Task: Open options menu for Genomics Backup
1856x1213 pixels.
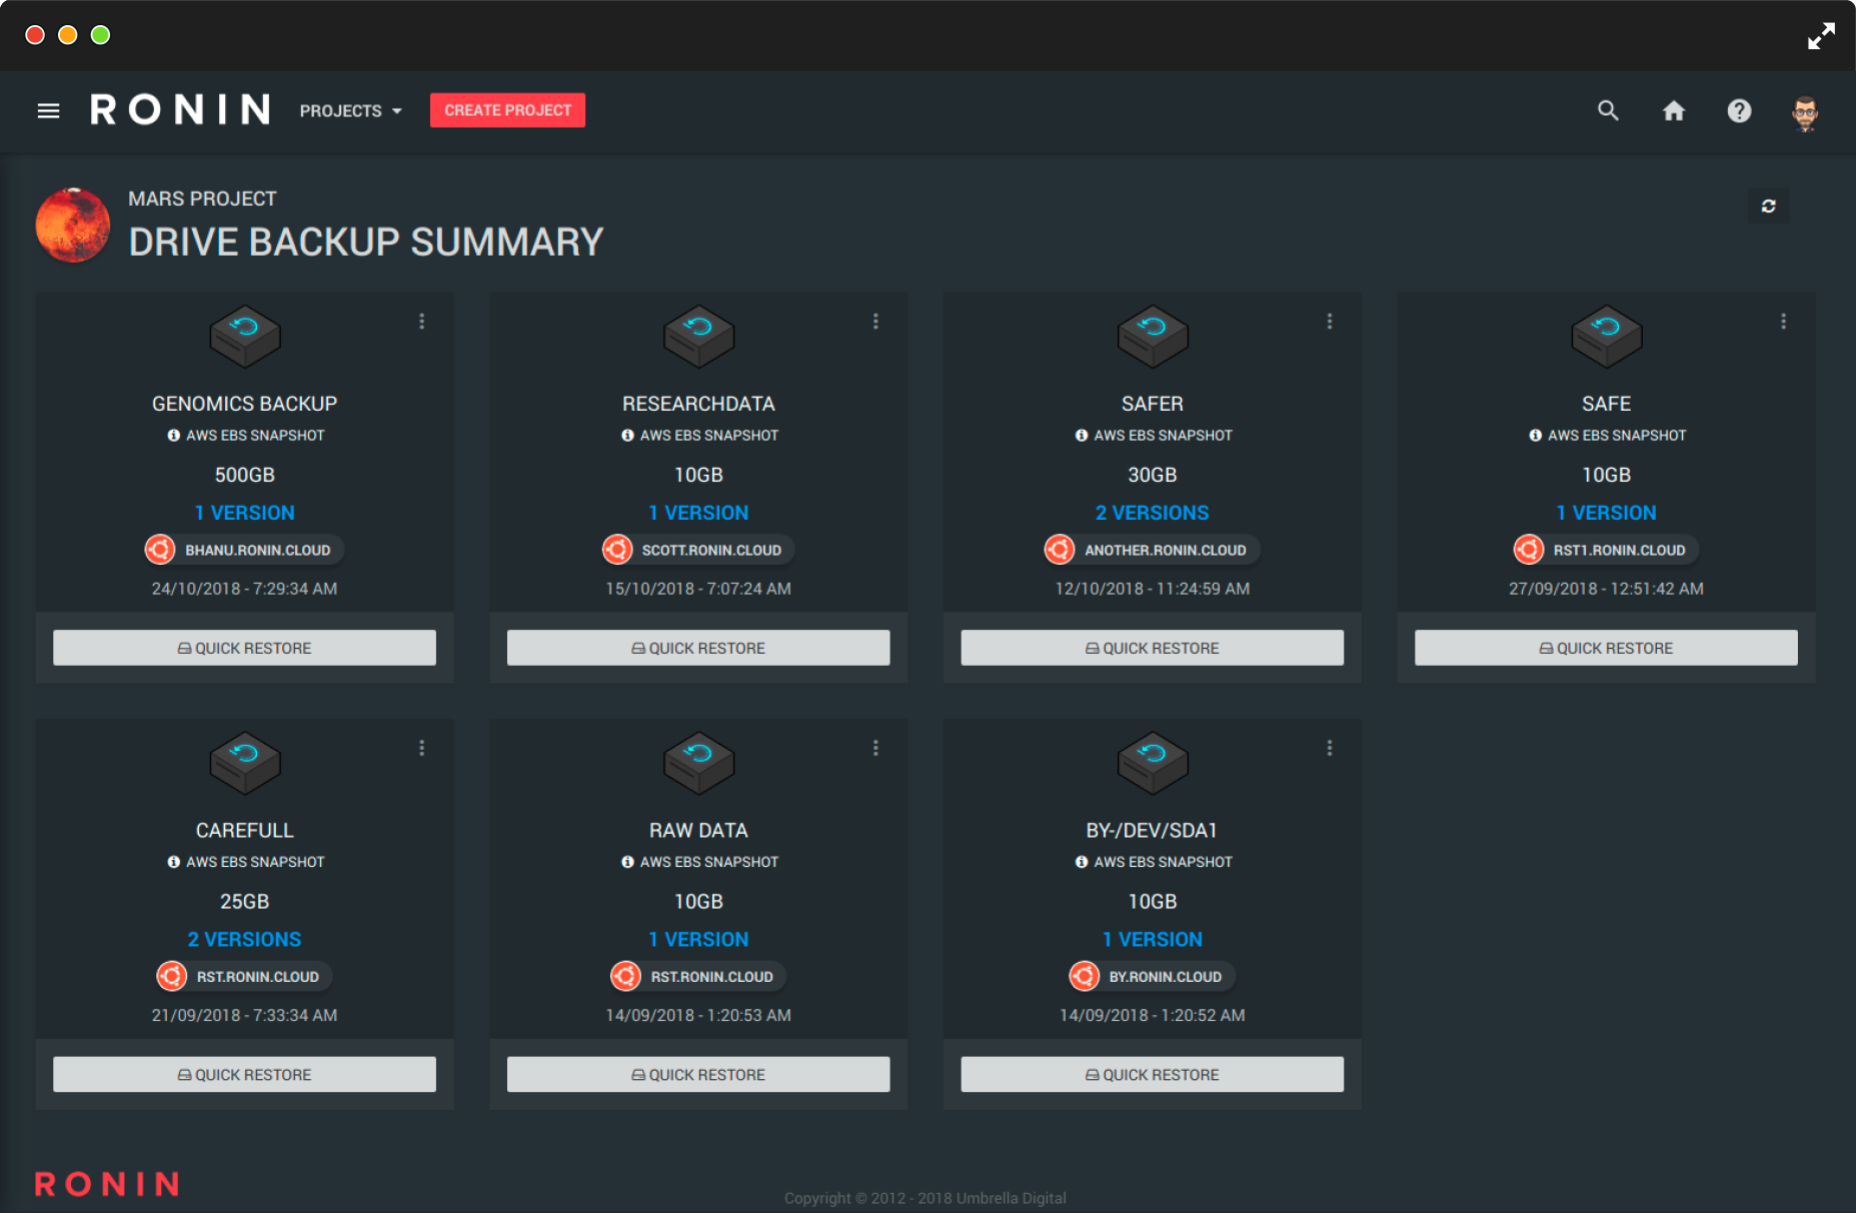Action: tap(422, 321)
